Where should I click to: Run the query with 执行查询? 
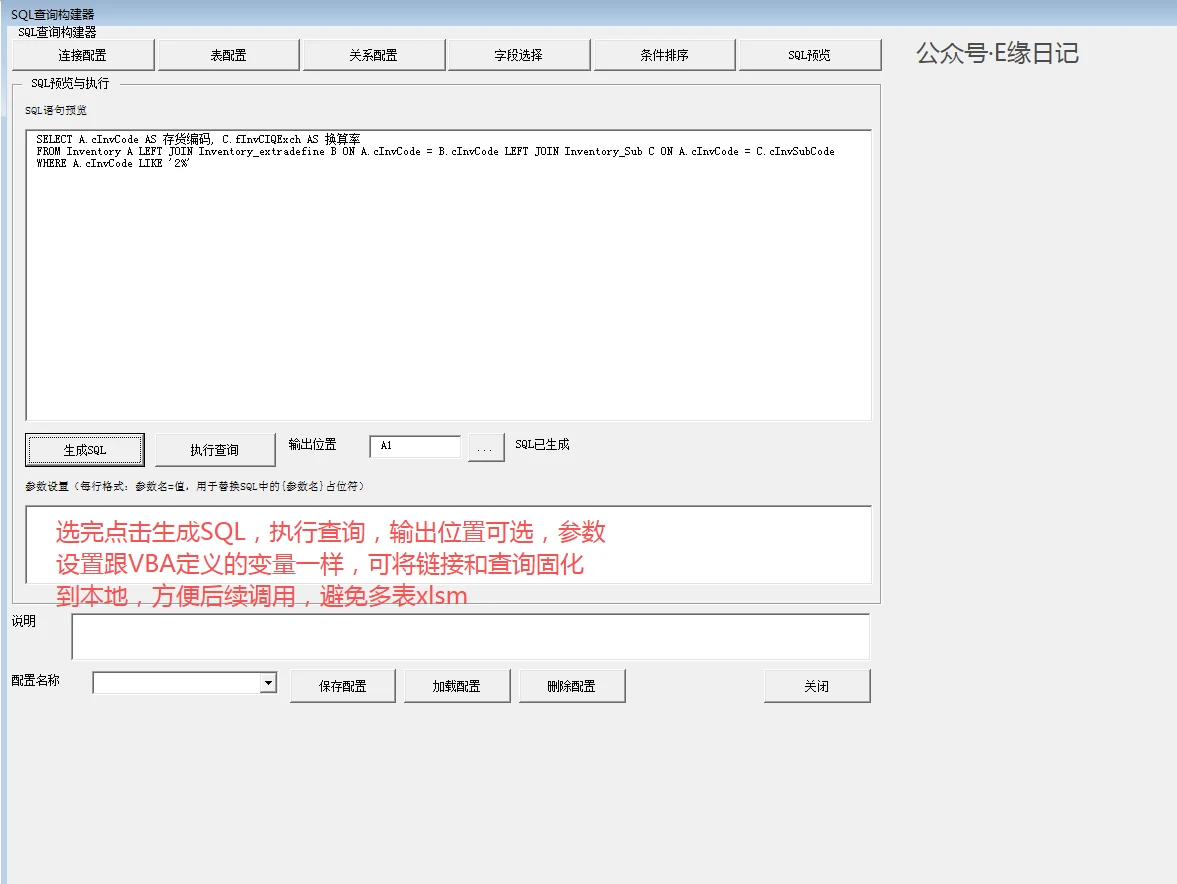point(215,450)
